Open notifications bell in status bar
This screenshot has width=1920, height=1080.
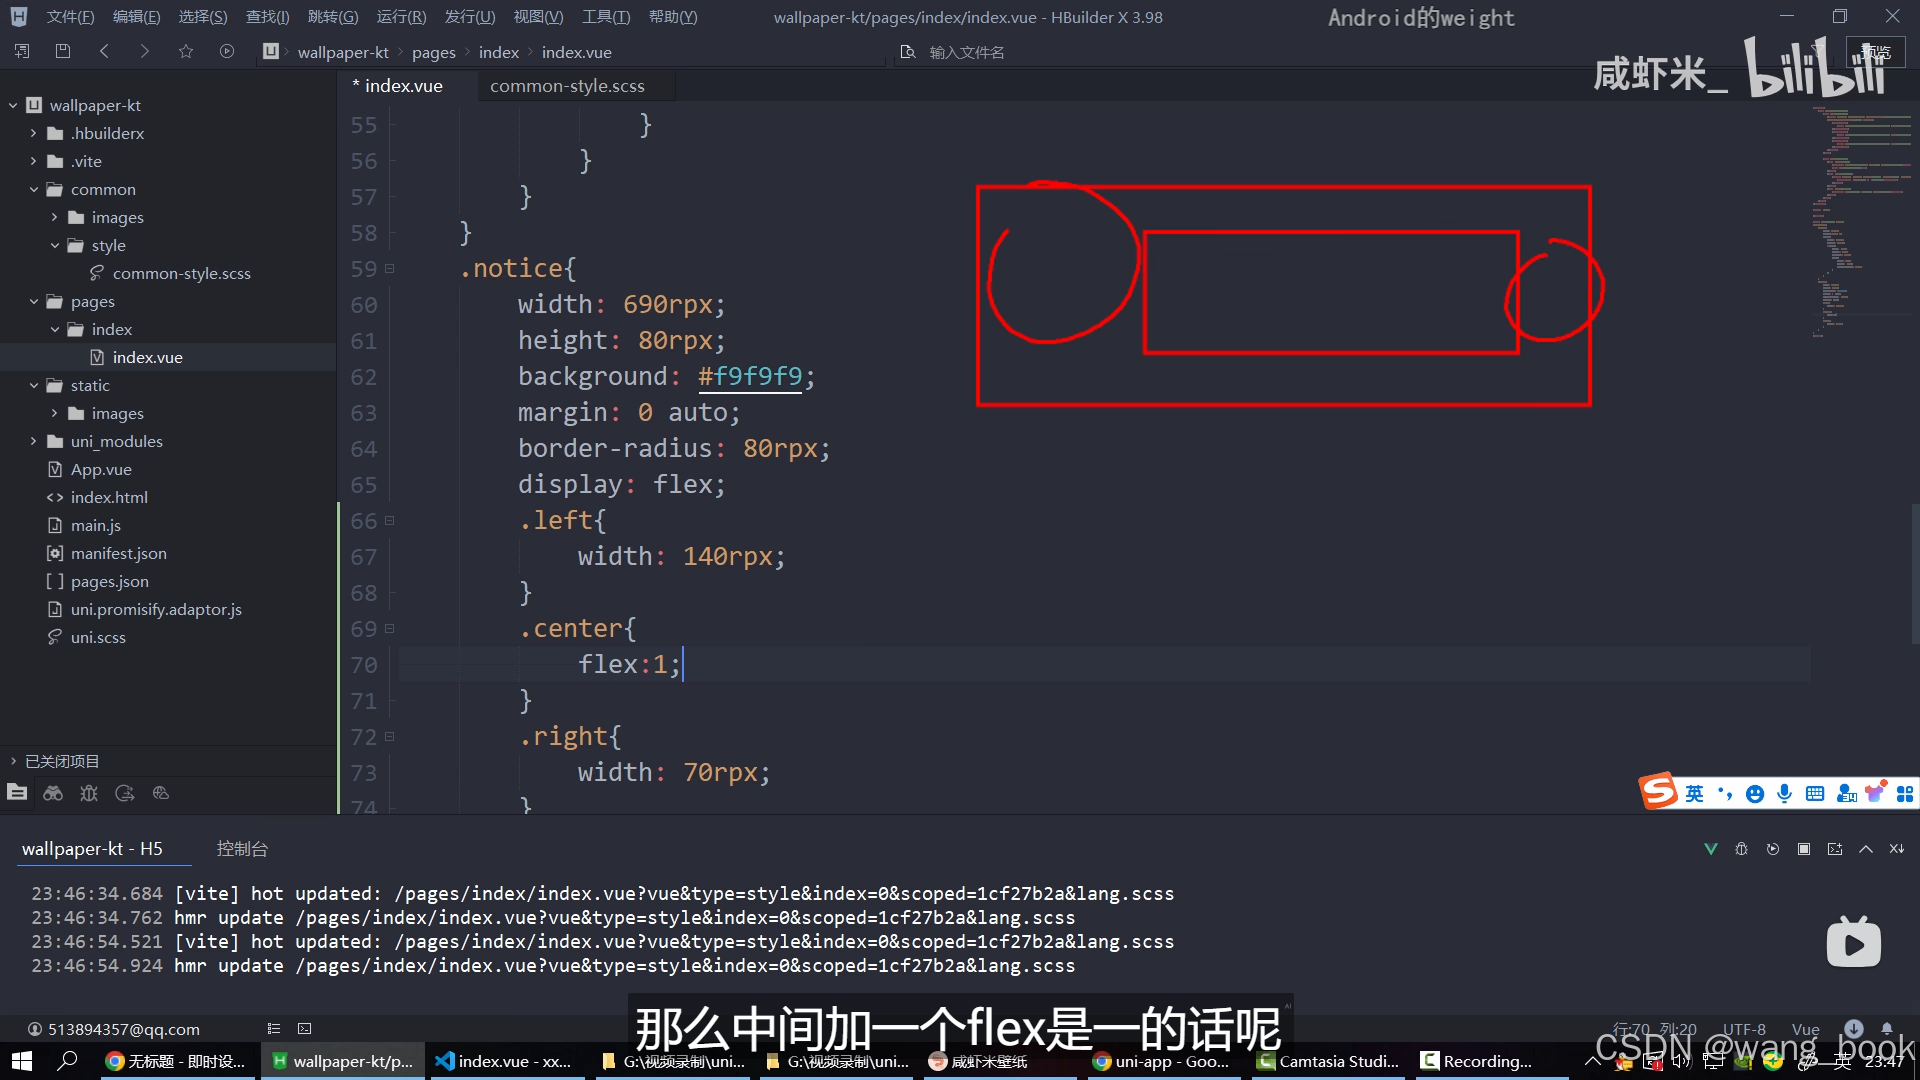click(1887, 1028)
